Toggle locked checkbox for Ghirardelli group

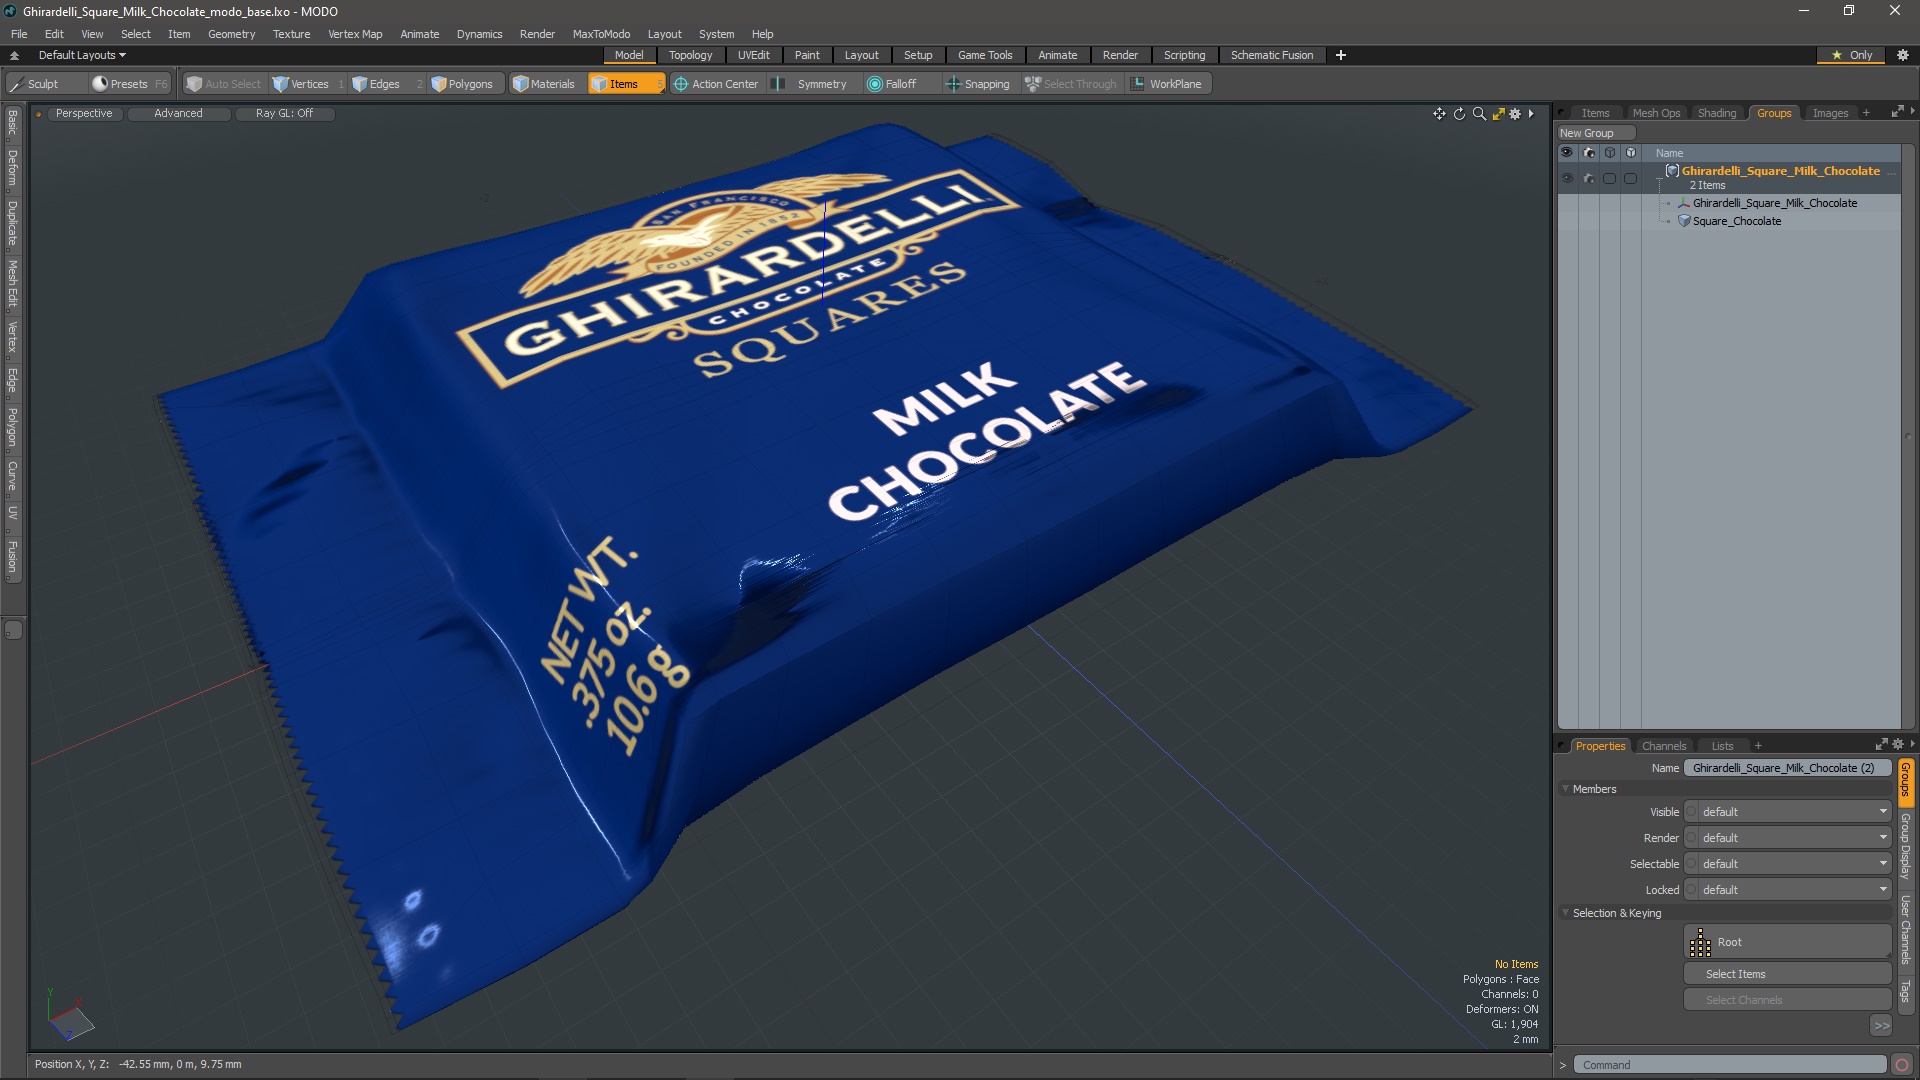click(x=1631, y=178)
